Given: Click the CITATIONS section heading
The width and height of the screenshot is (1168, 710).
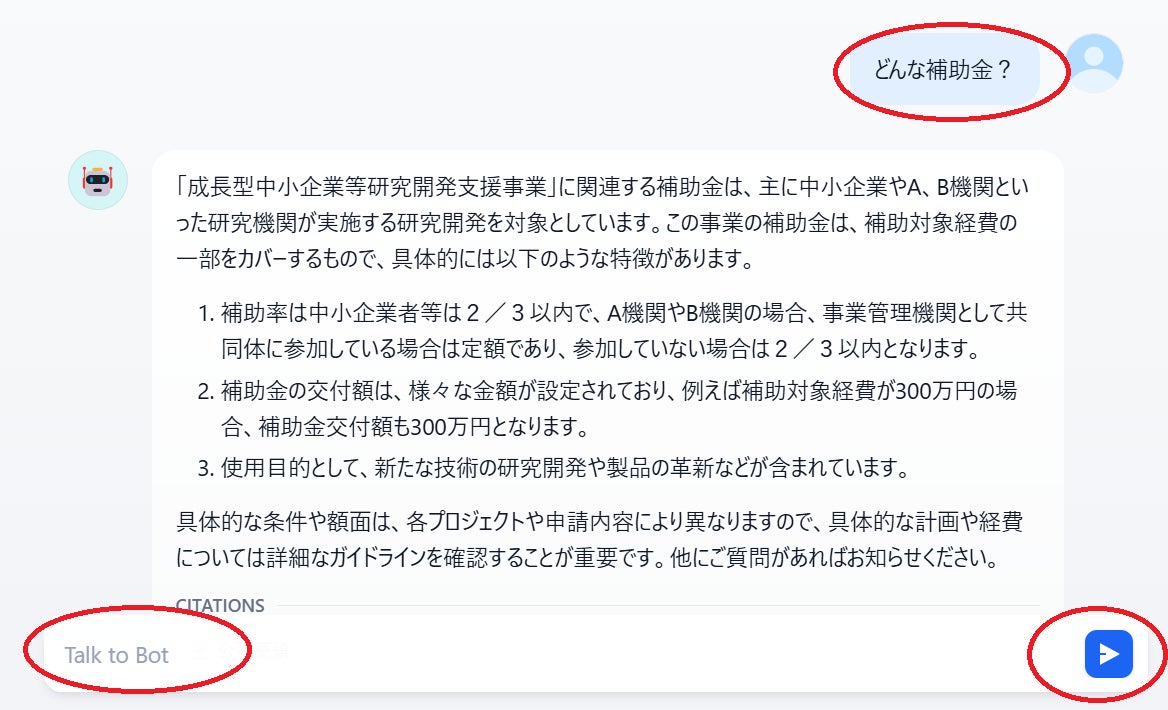Looking at the screenshot, I should click(x=220, y=606).
